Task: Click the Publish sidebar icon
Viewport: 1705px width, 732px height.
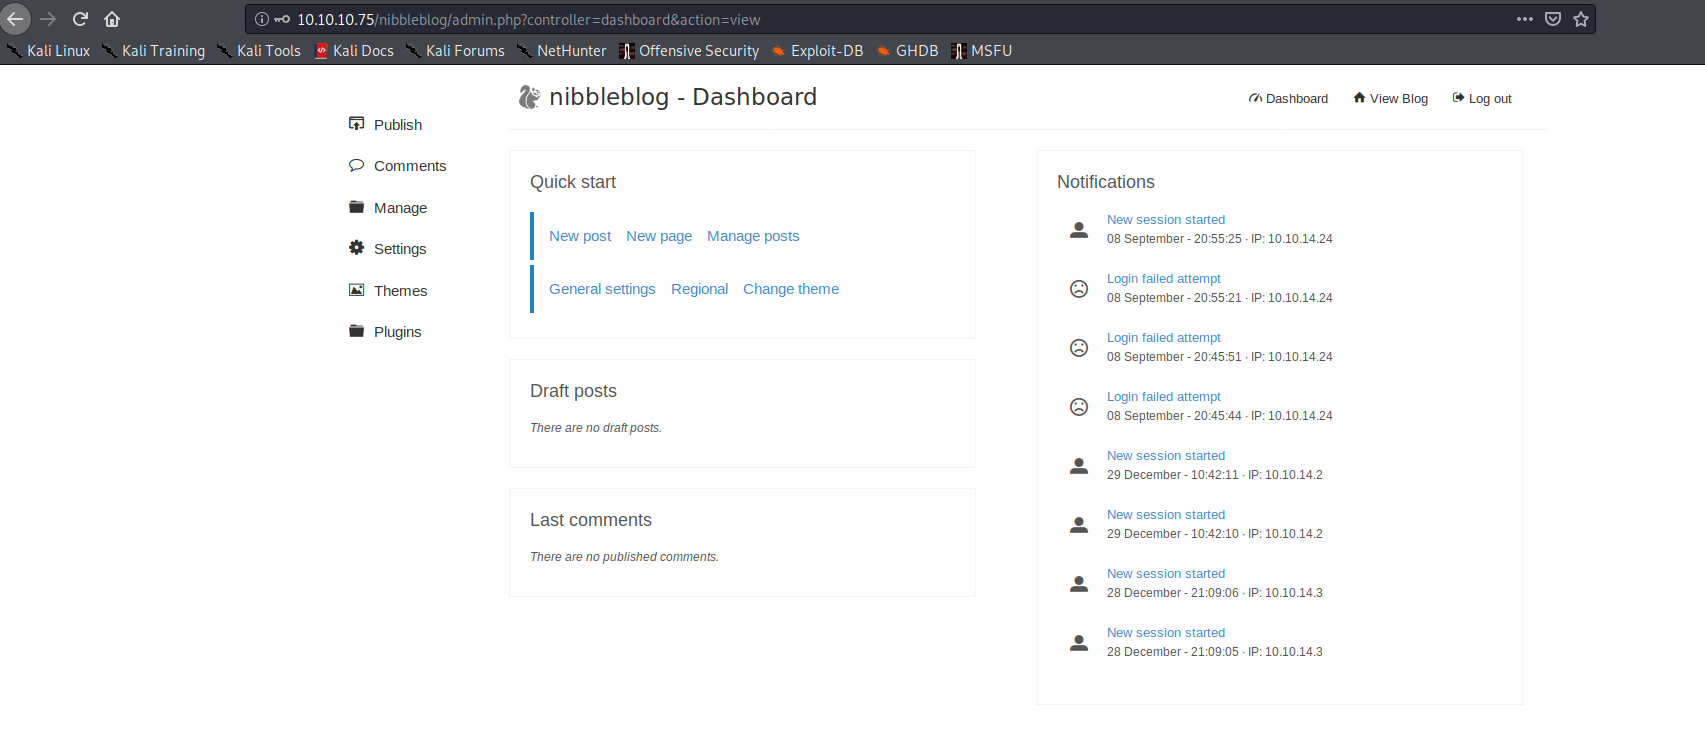Action: coord(356,124)
